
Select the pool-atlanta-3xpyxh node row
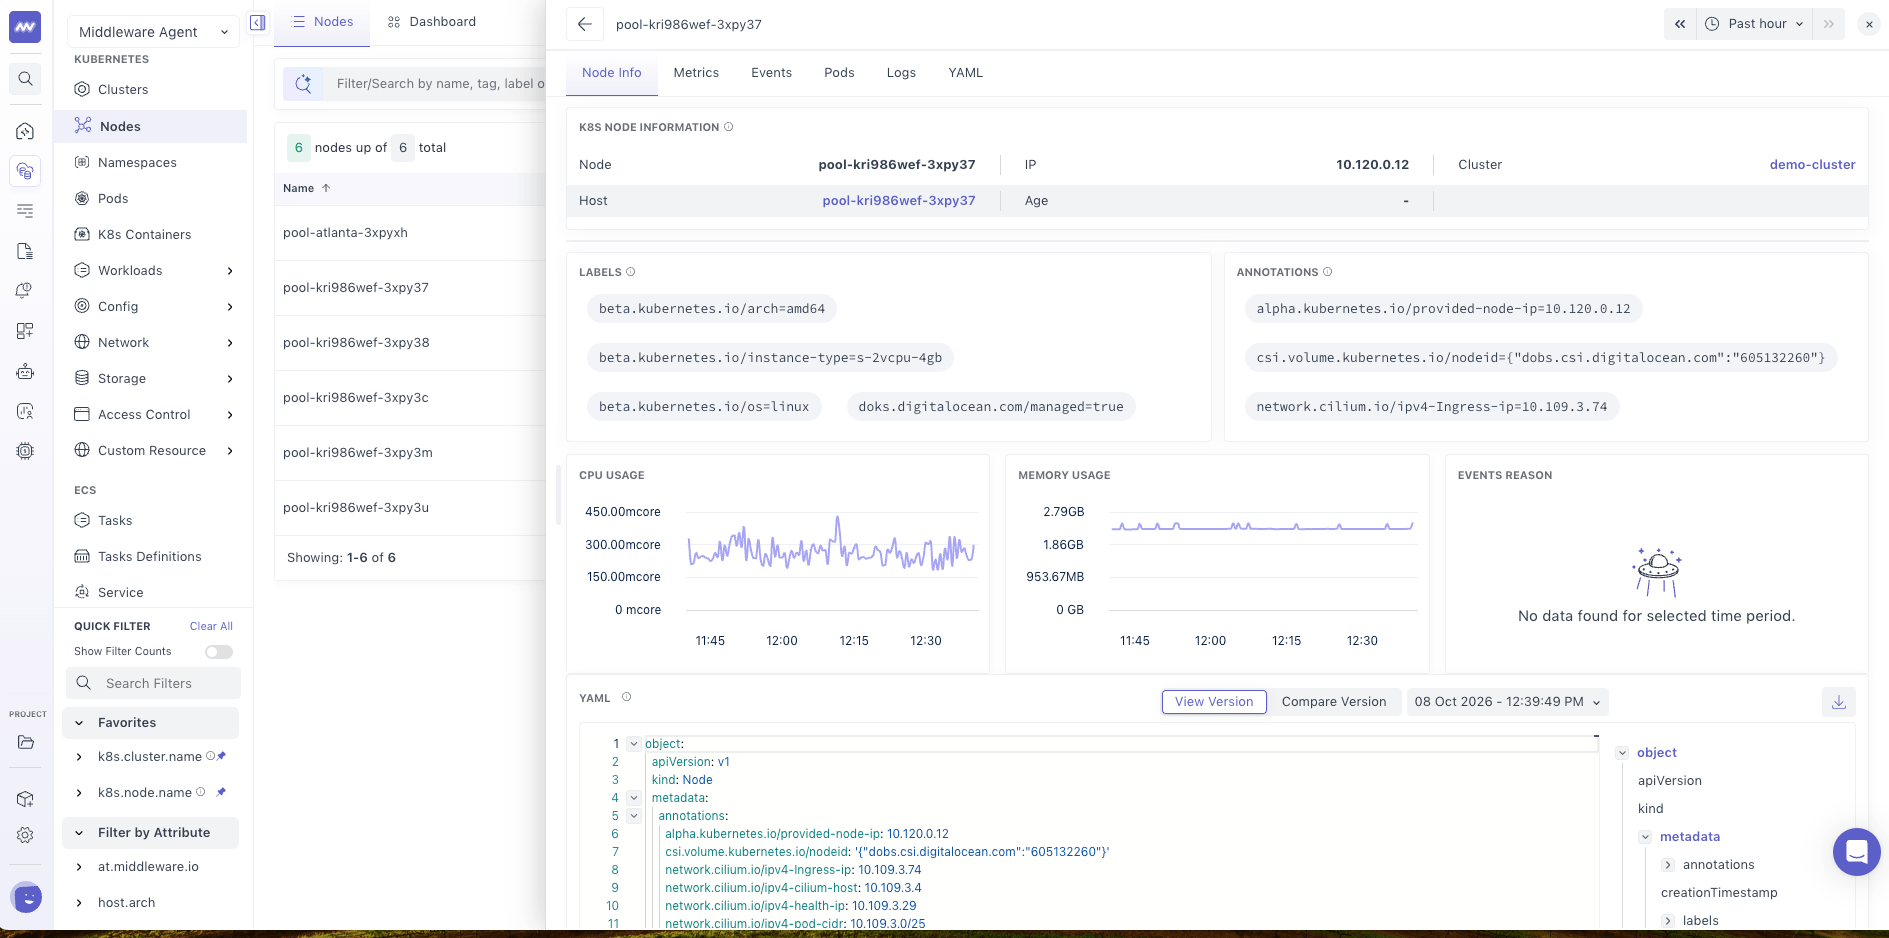[x=410, y=233]
